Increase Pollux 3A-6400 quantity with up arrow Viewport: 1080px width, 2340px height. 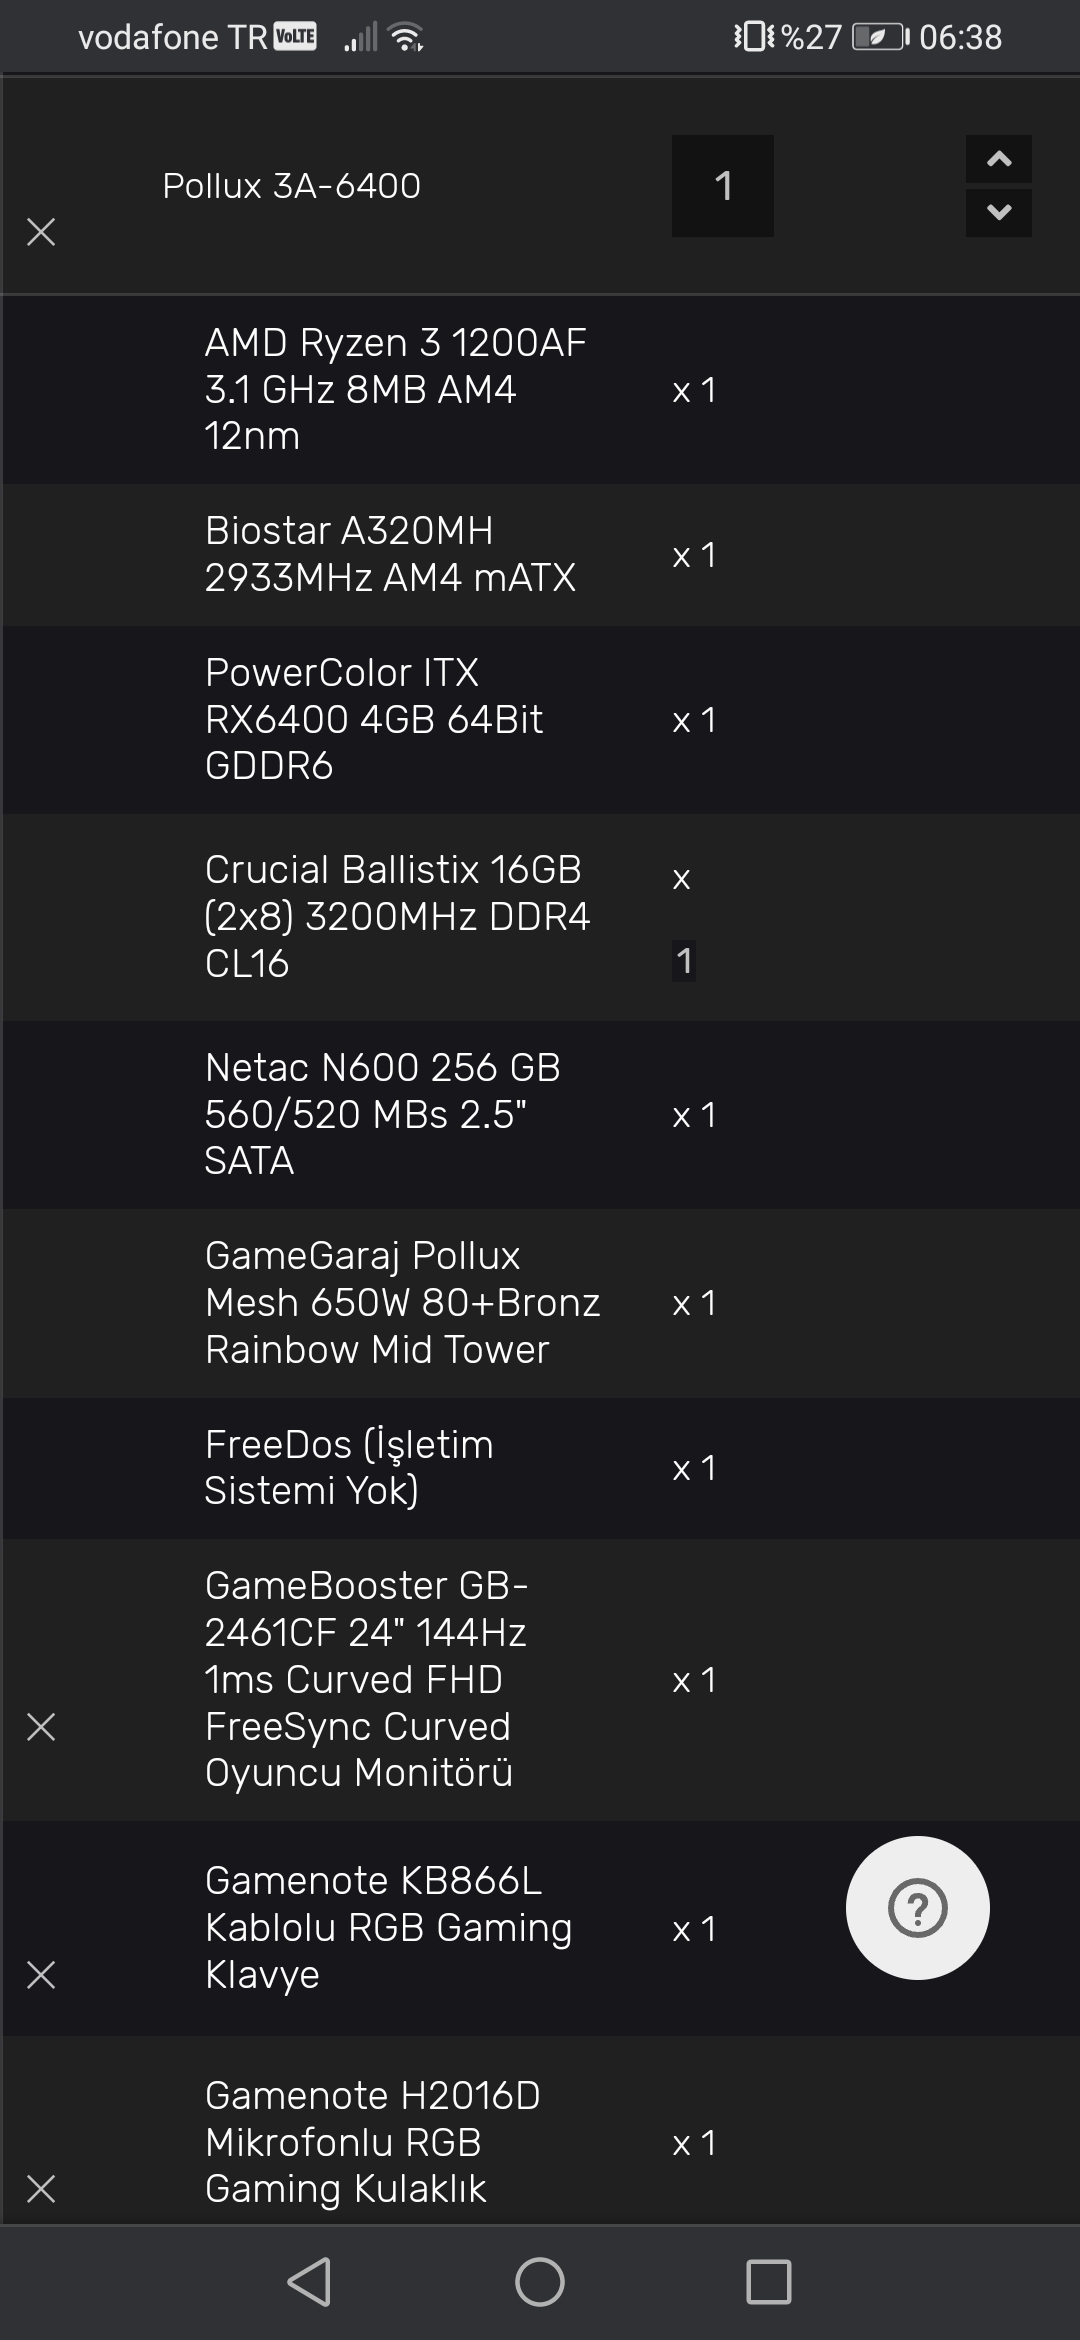[998, 160]
